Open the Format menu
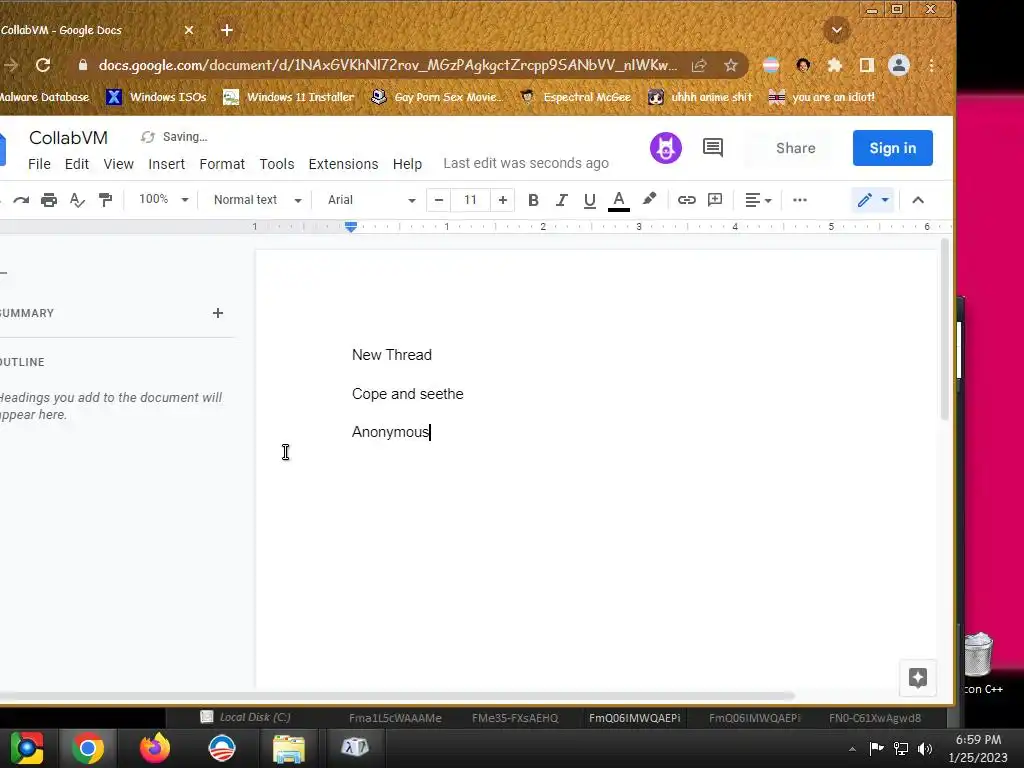 pos(222,164)
